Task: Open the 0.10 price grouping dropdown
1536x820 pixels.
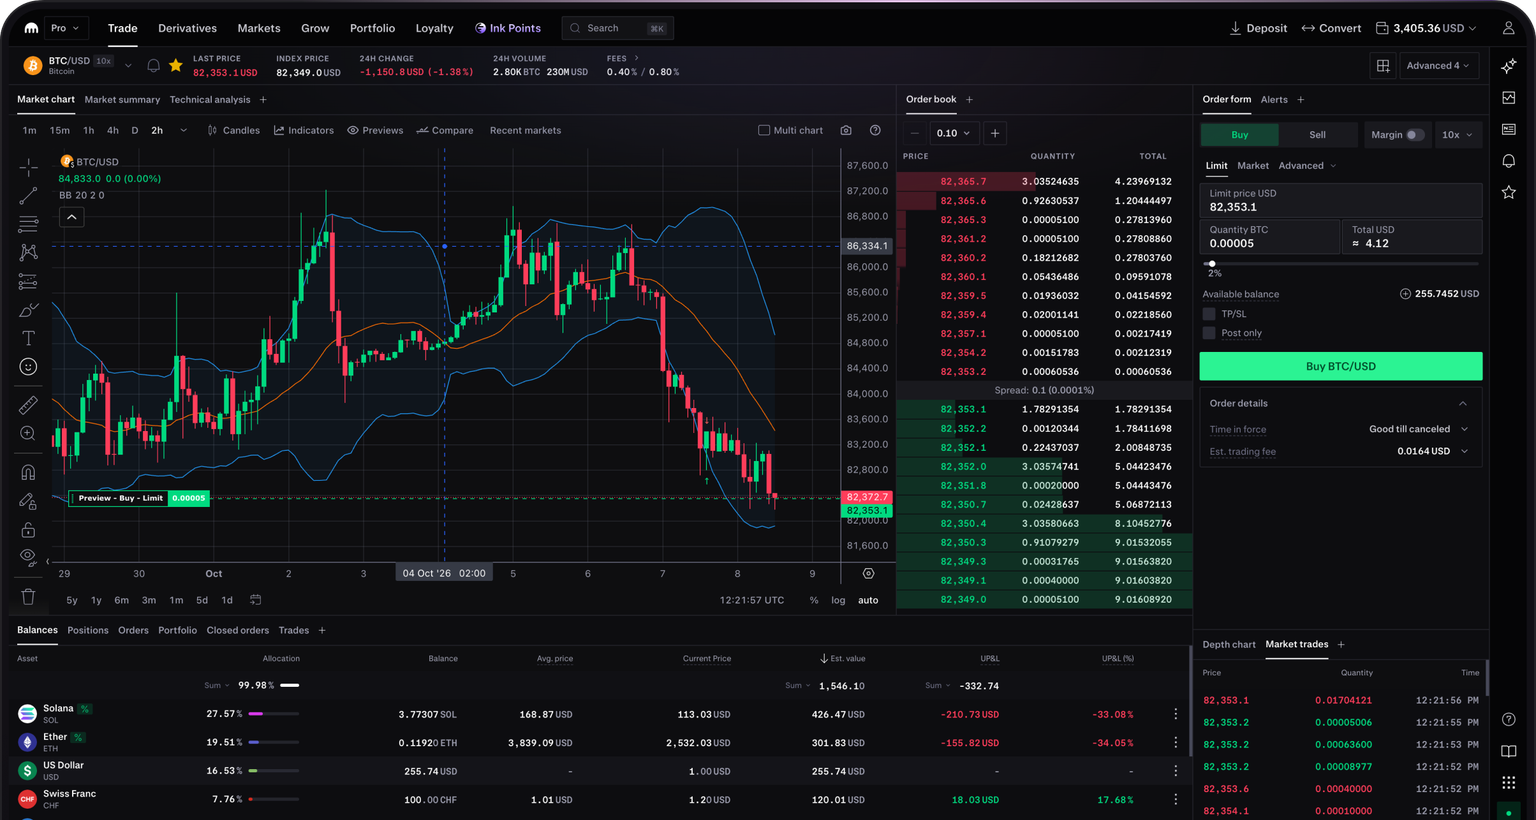Action: pos(952,133)
